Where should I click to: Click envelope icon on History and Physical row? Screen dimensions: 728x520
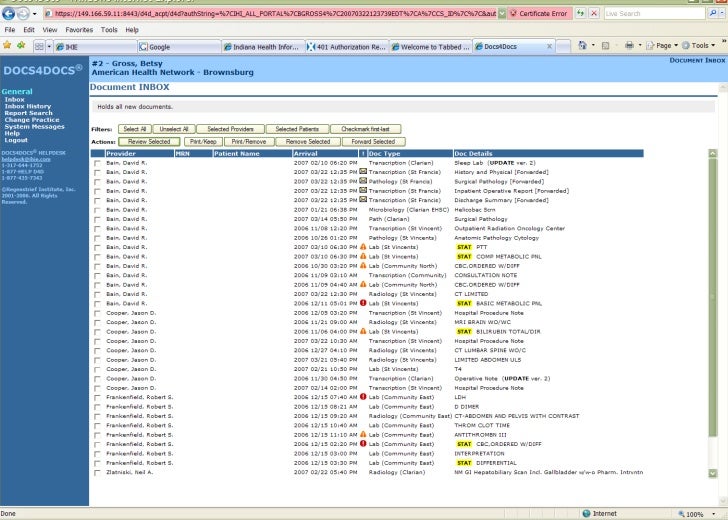pyautogui.click(x=363, y=171)
